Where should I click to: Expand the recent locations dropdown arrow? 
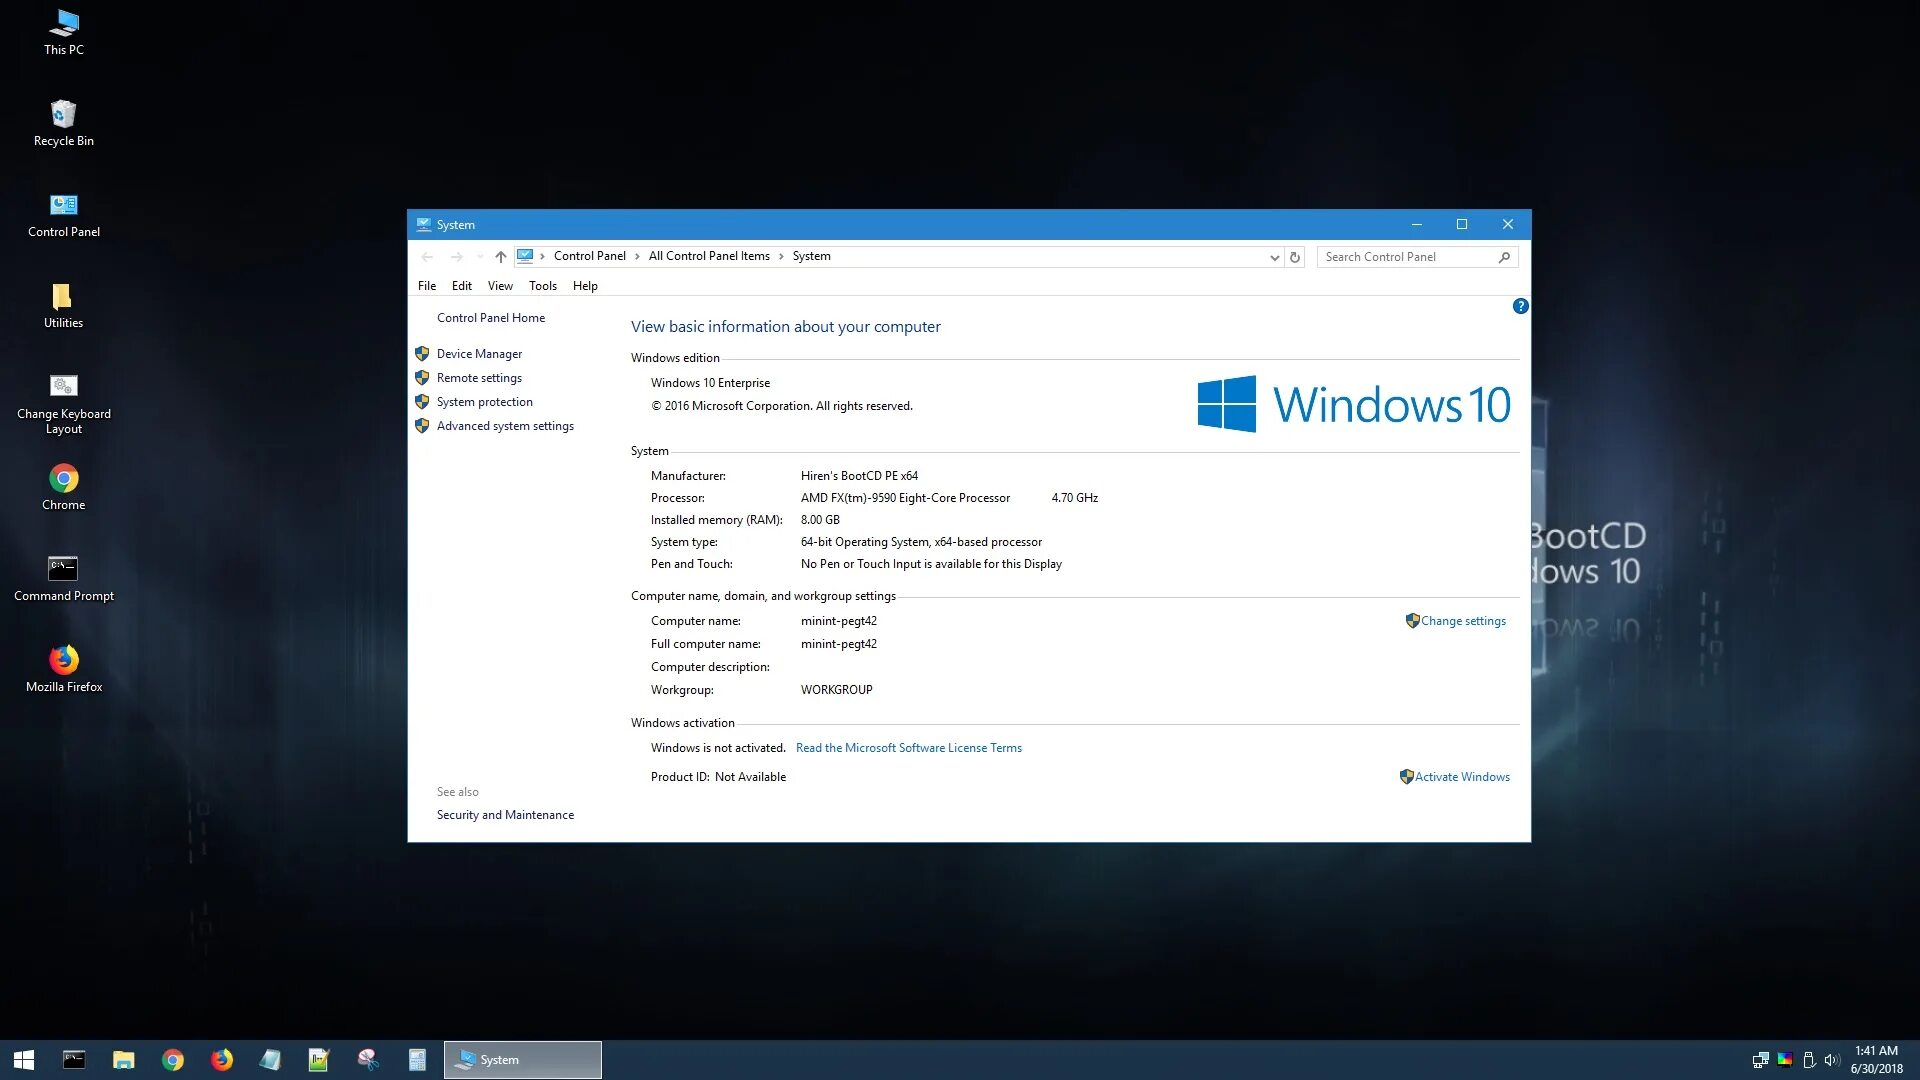[x=480, y=257]
